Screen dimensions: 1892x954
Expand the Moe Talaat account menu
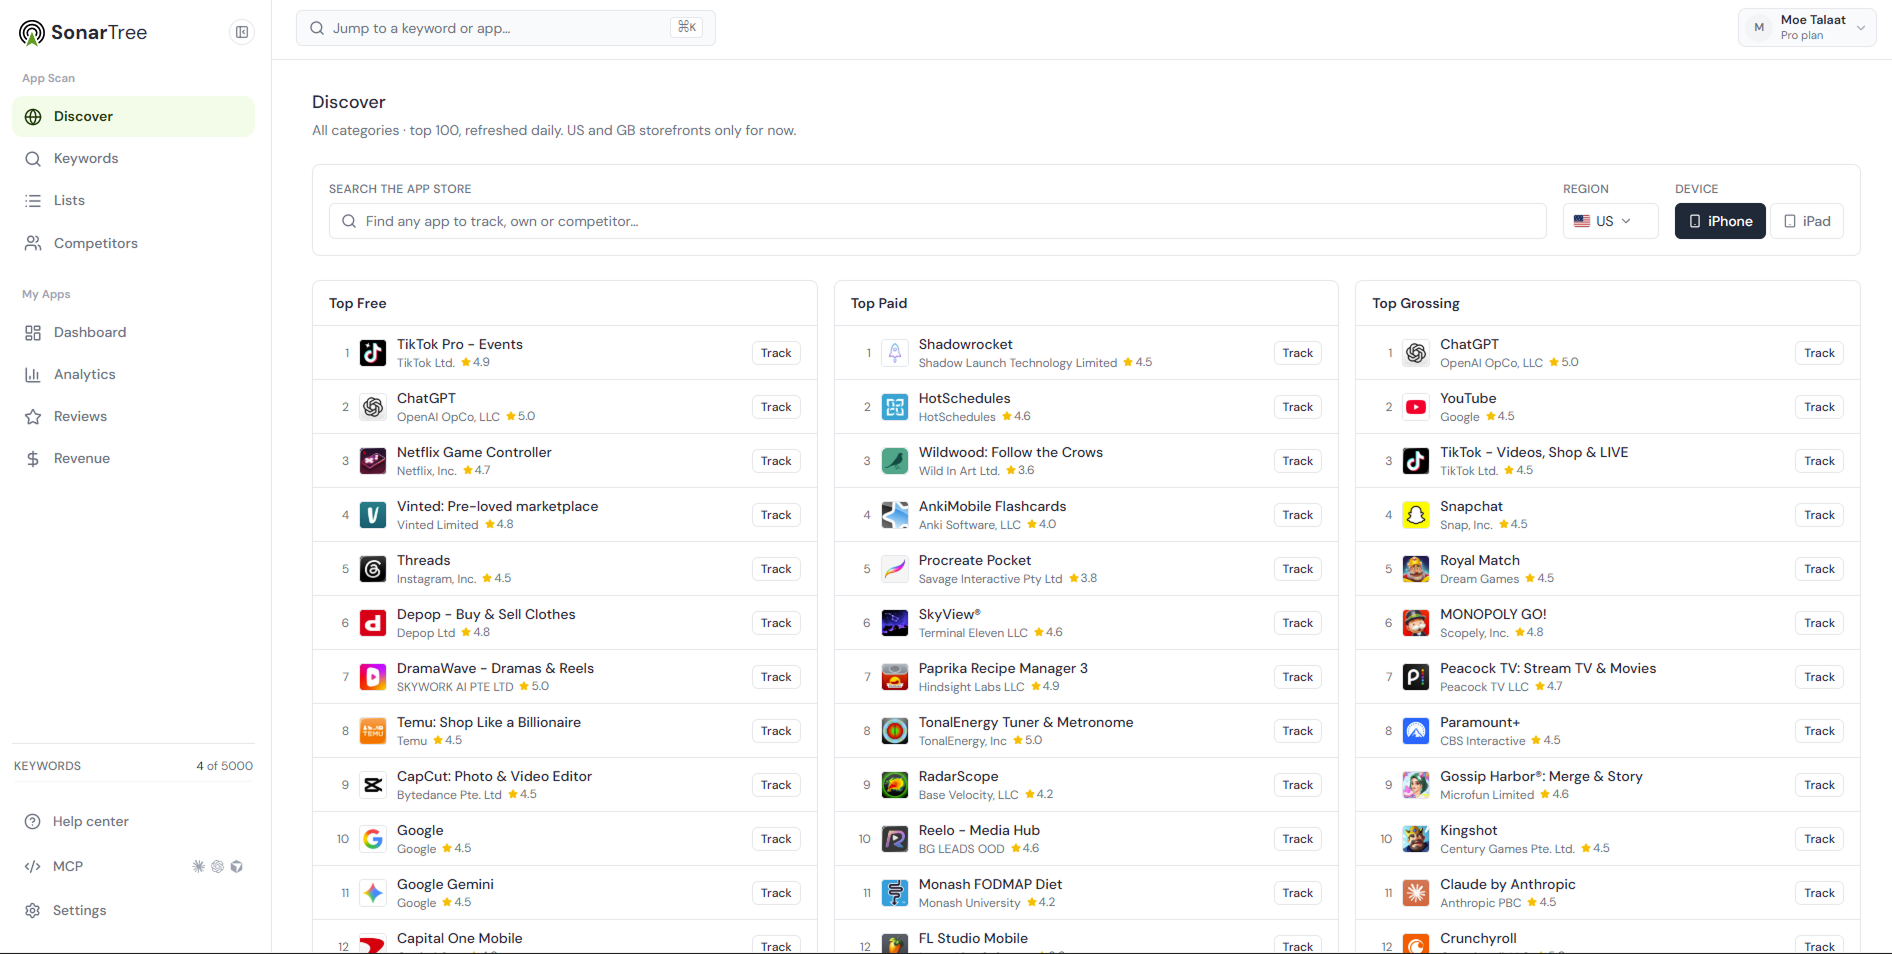[x=1806, y=27]
